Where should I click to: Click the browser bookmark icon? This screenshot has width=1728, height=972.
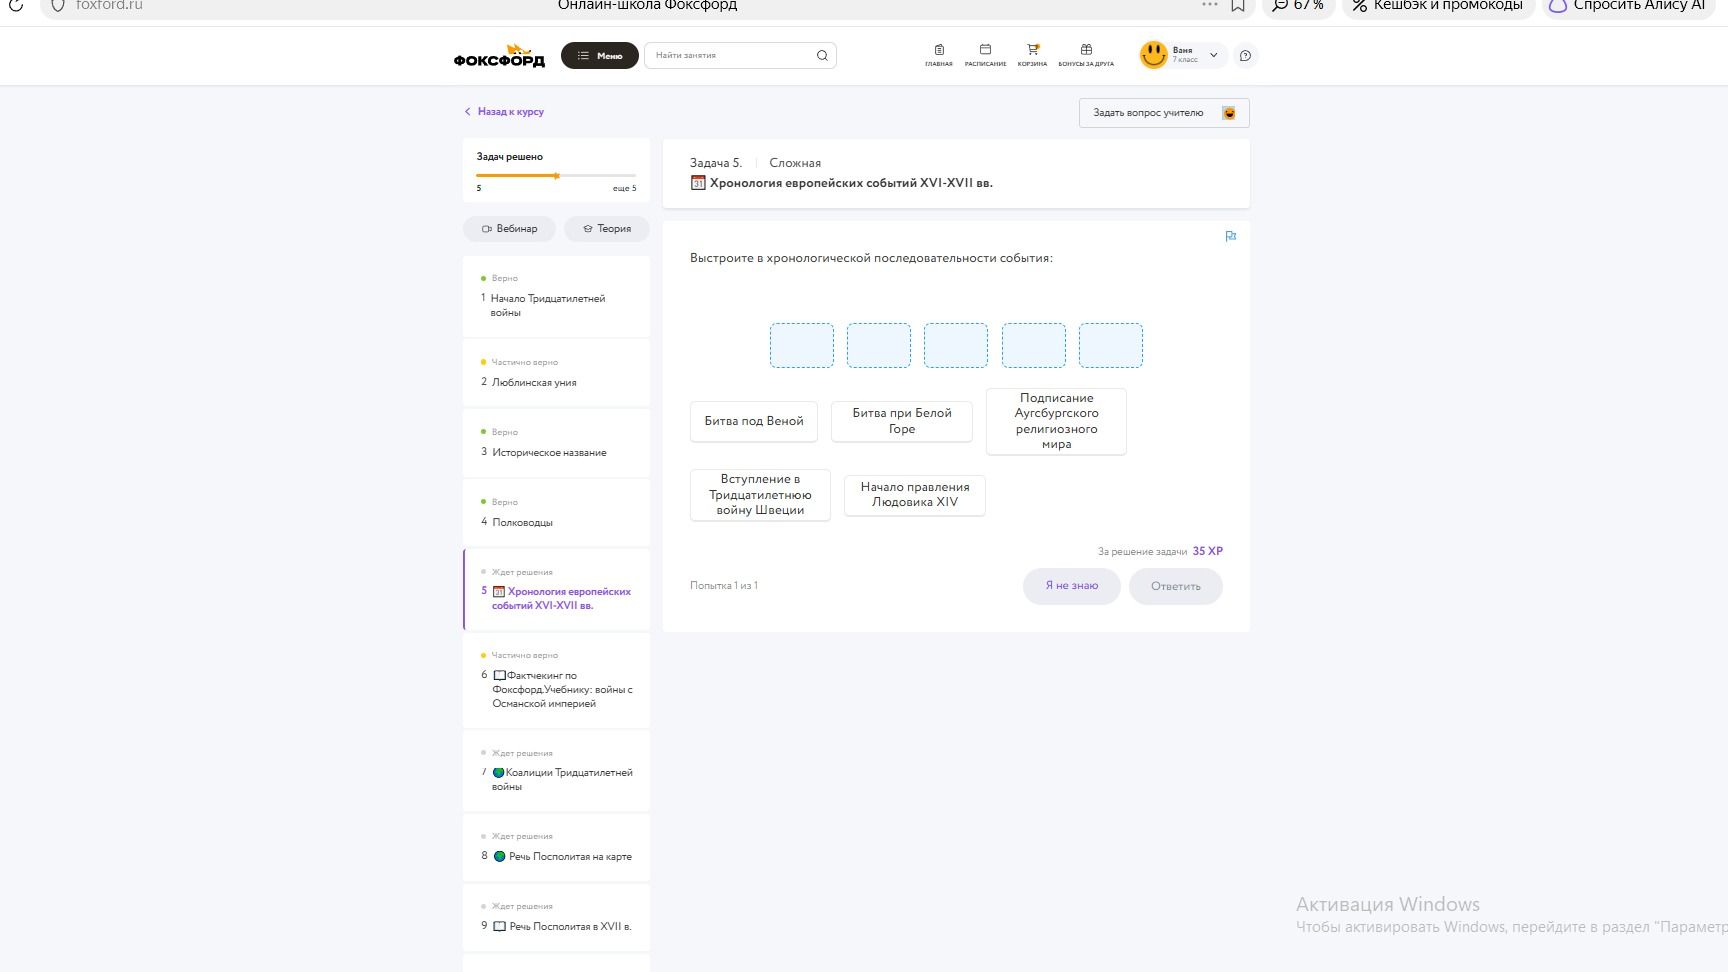pos(1238,5)
